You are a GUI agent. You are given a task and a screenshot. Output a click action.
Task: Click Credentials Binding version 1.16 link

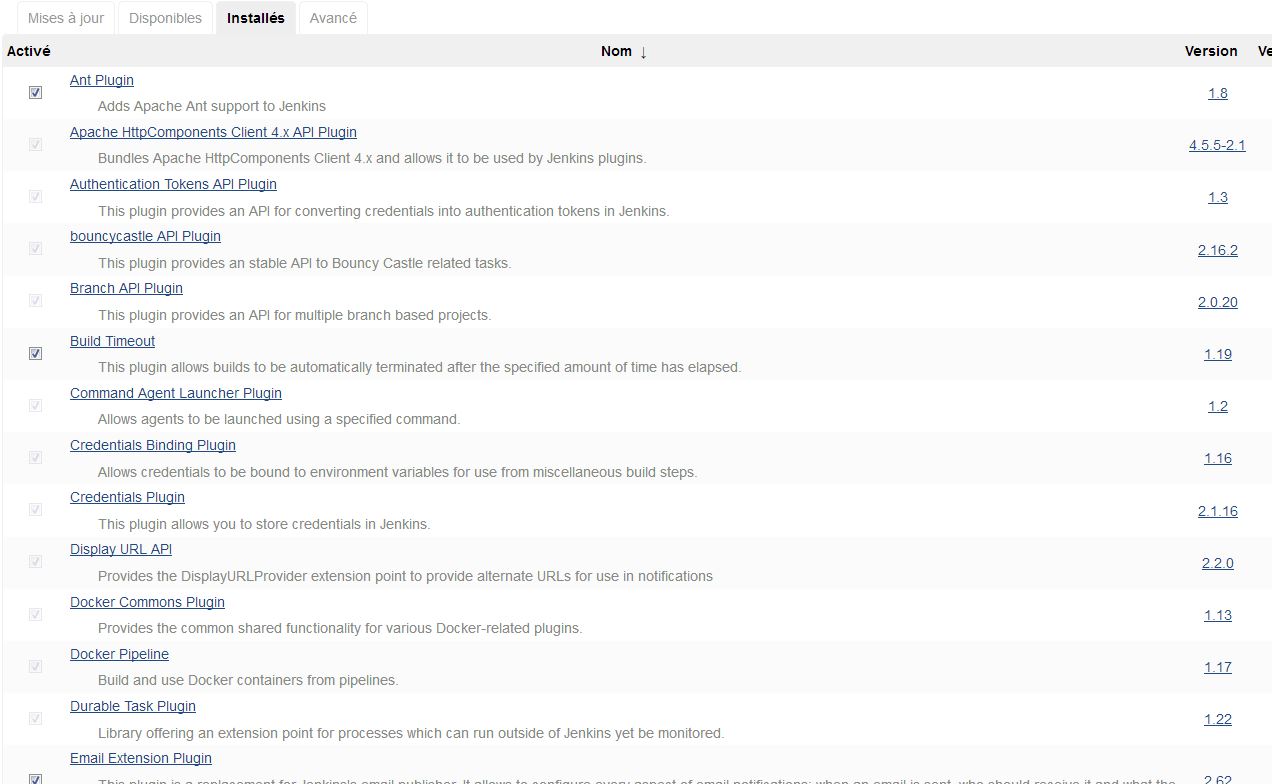1217,458
